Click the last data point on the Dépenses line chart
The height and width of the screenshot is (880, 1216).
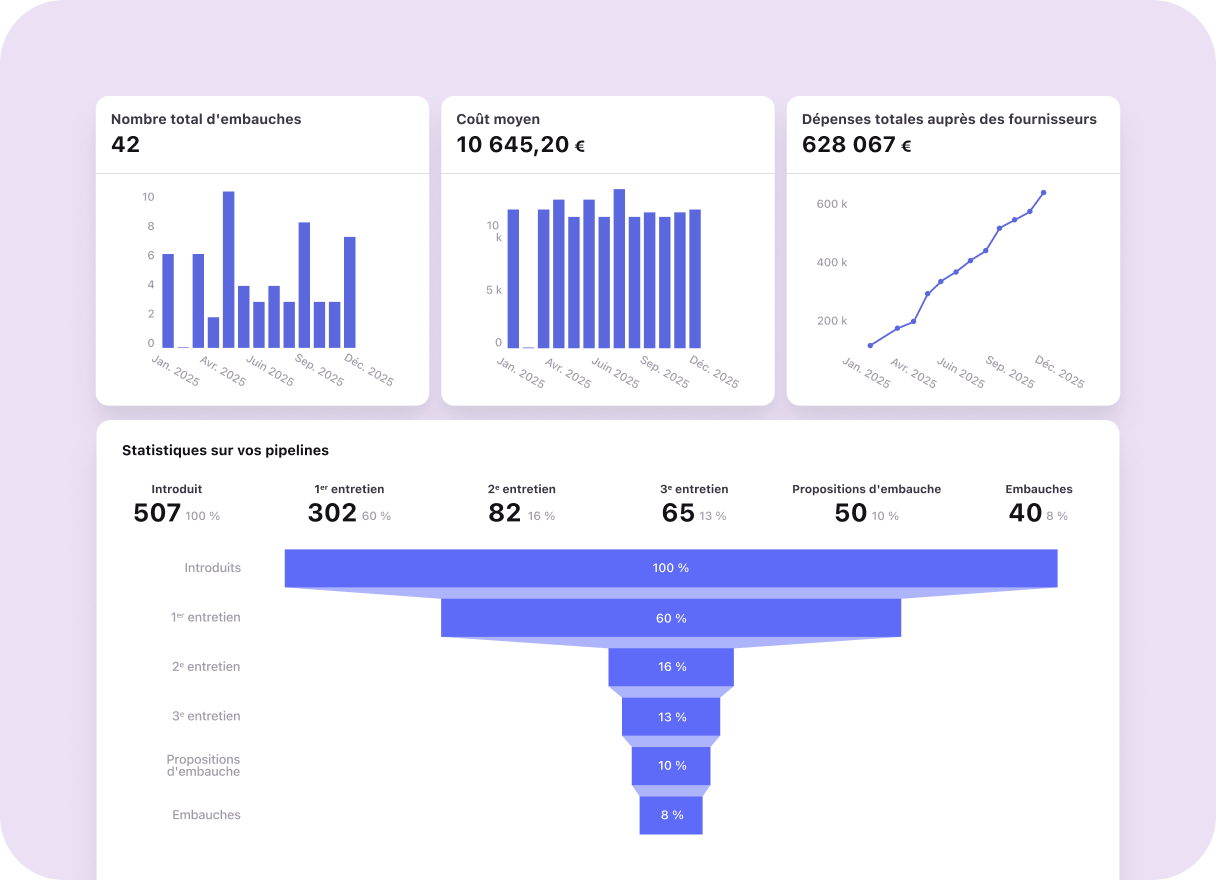click(x=1043, y=193)
